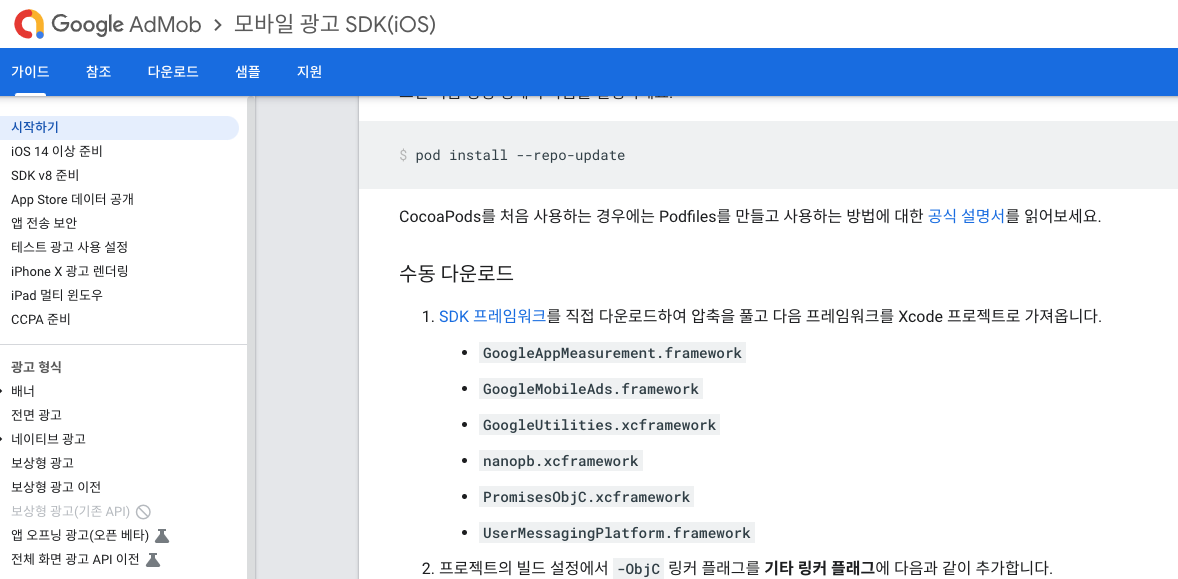Click GoogleUtilities.xcframework code text

click(x=600, y=425)
